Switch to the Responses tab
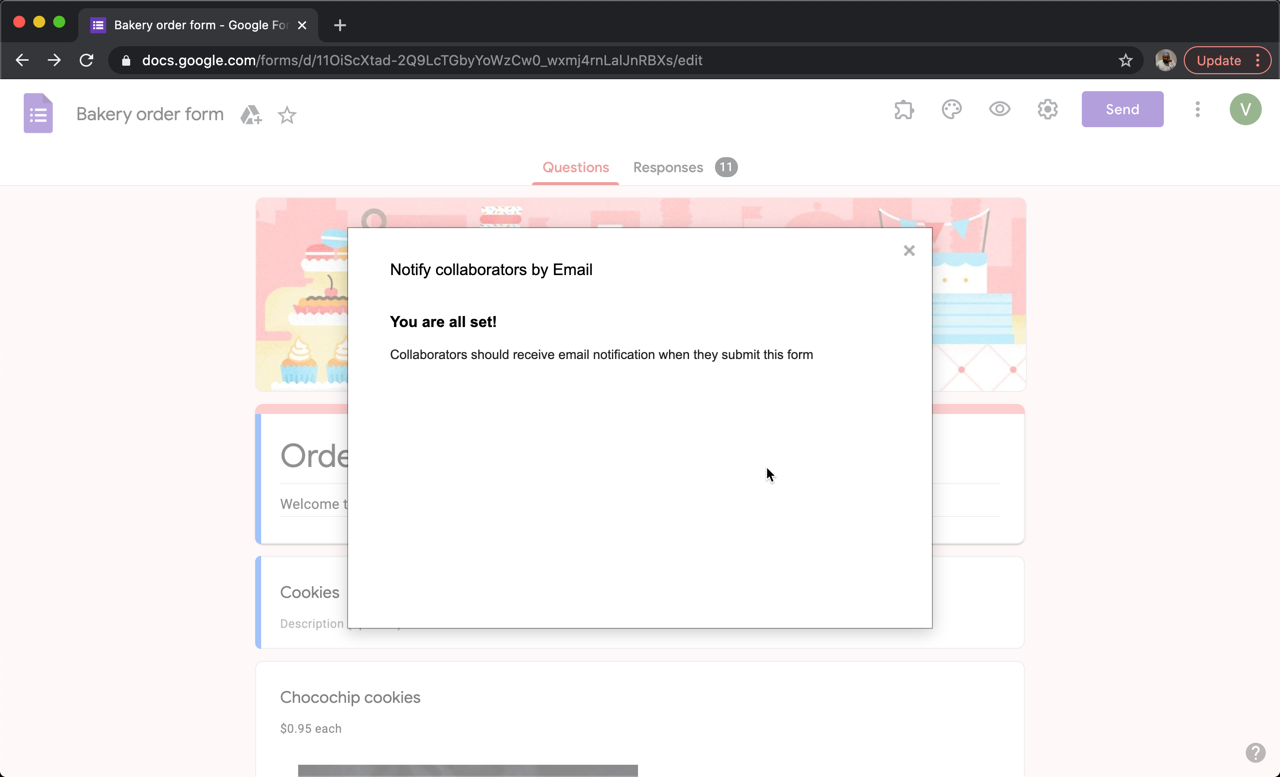 668,167
